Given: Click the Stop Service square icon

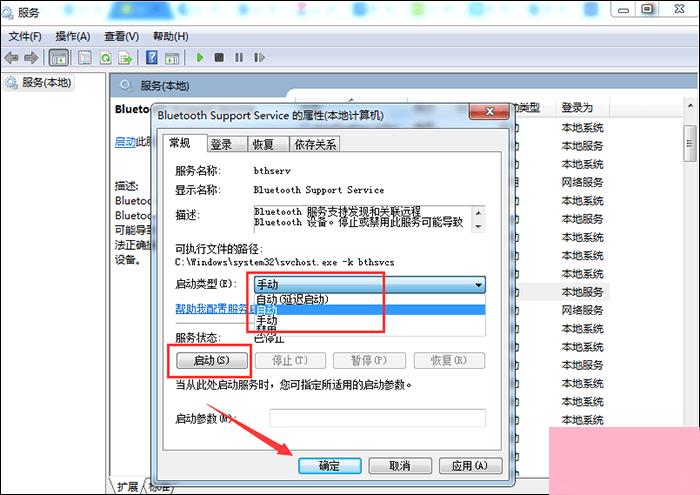Looking at the screenshot, I should [219, 58].
